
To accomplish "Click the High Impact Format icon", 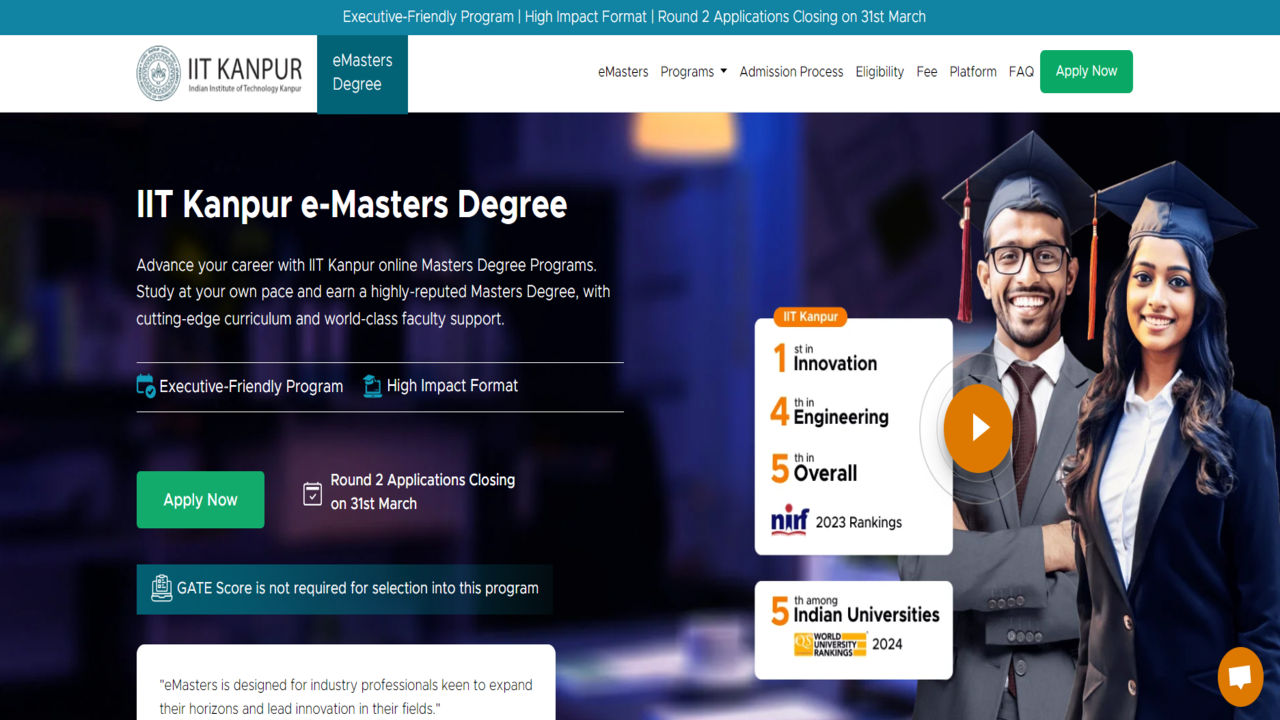I will [x=372, y=386].
